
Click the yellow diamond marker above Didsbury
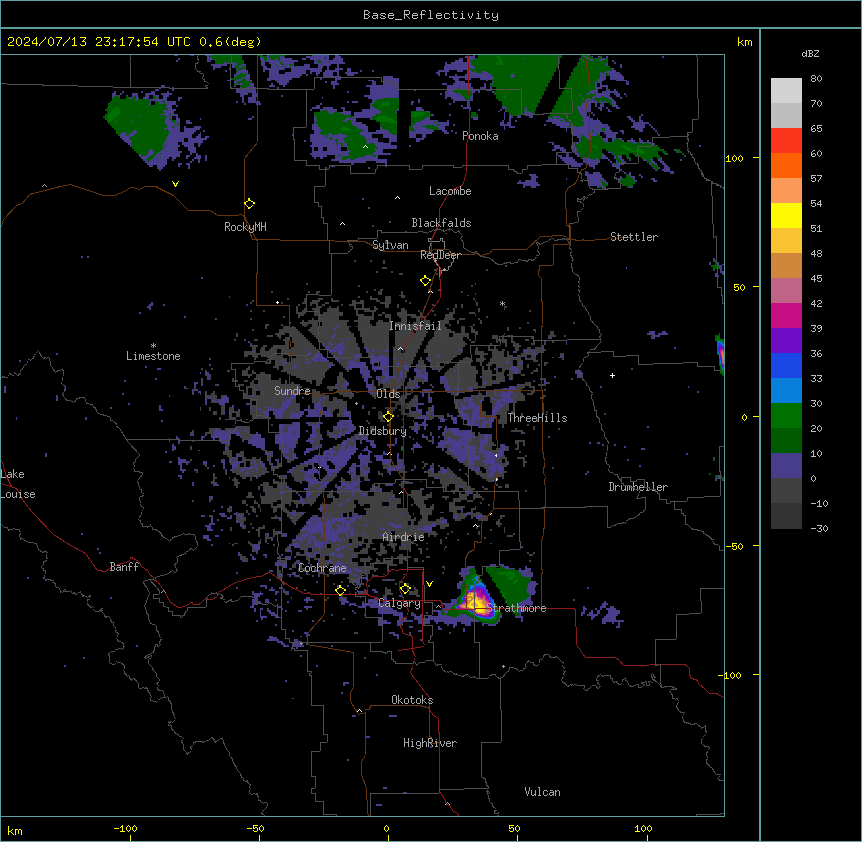pyautogui.click(x=388, y=417)
